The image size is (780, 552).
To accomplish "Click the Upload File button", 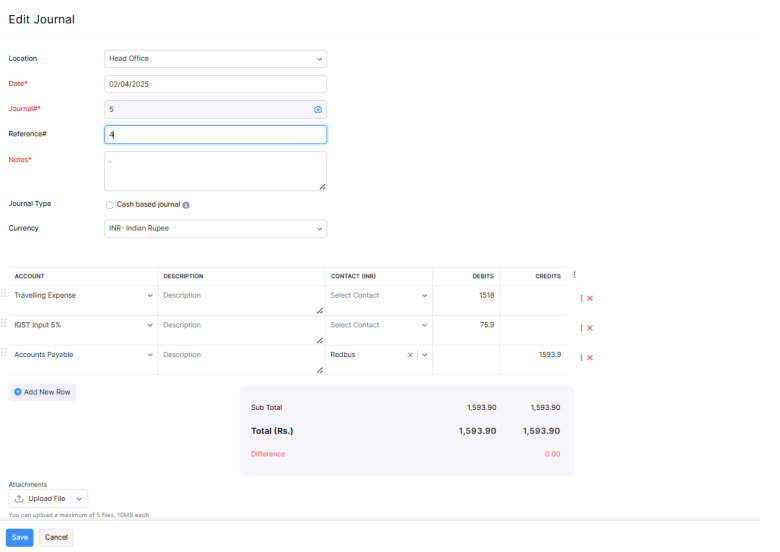I will tap(40, 498).
